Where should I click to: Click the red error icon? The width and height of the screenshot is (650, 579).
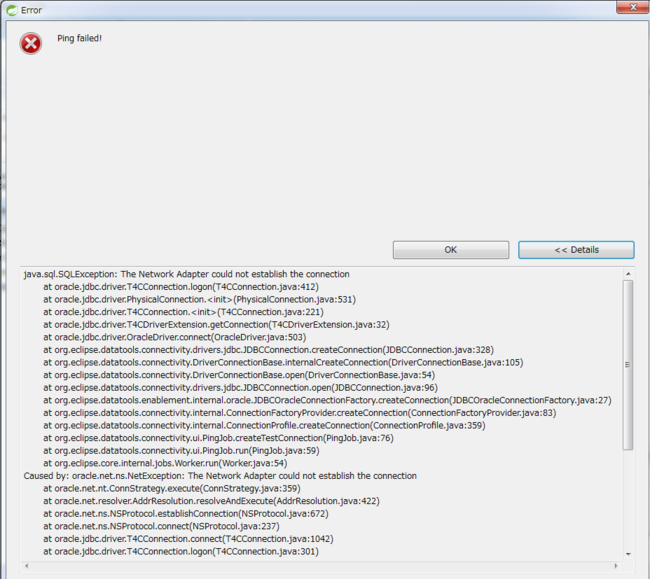tap(31, 44)
